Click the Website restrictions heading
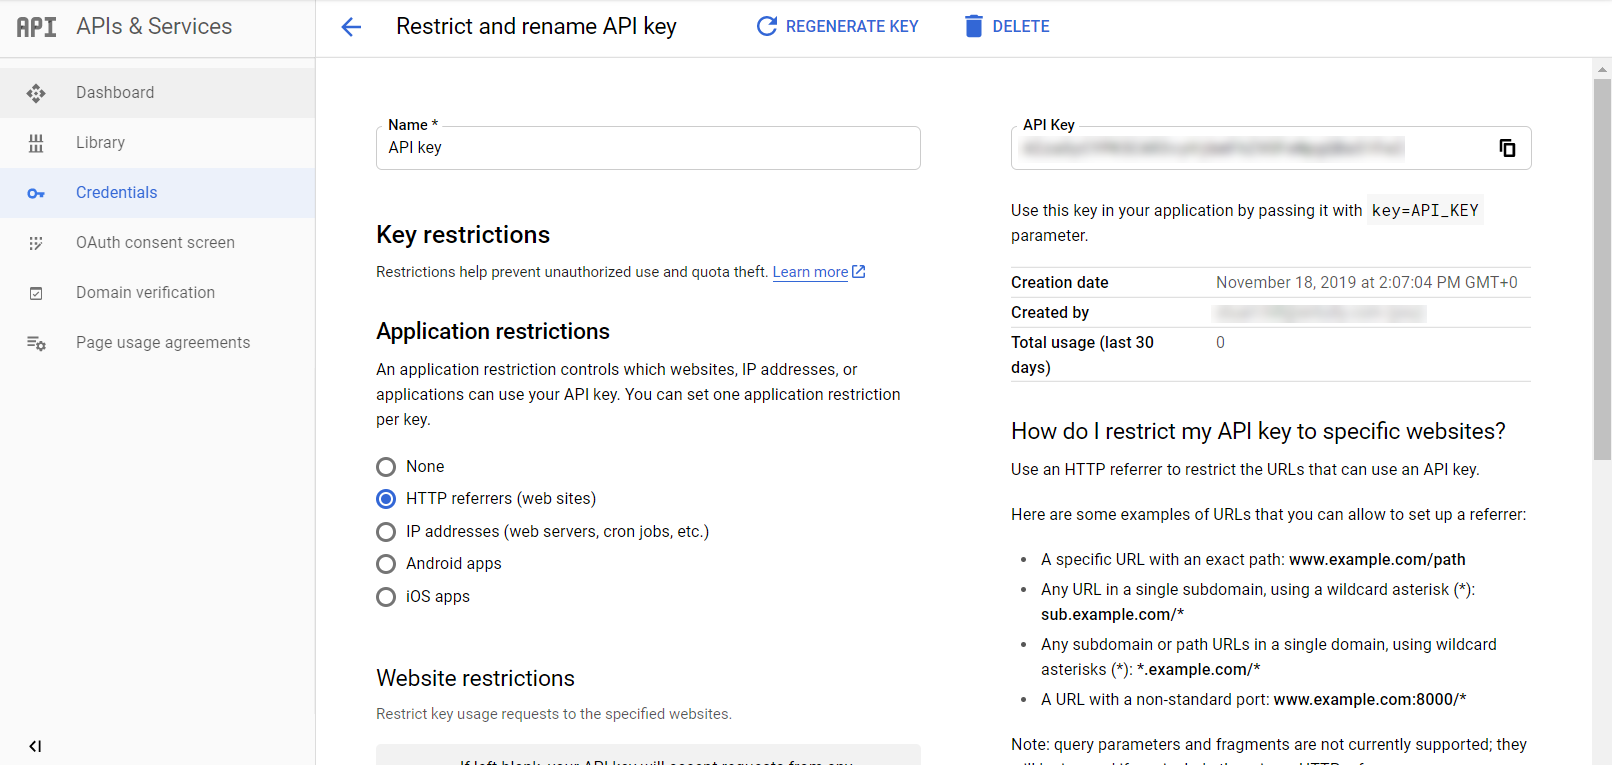1612x765 pixels. click(476, 679)
